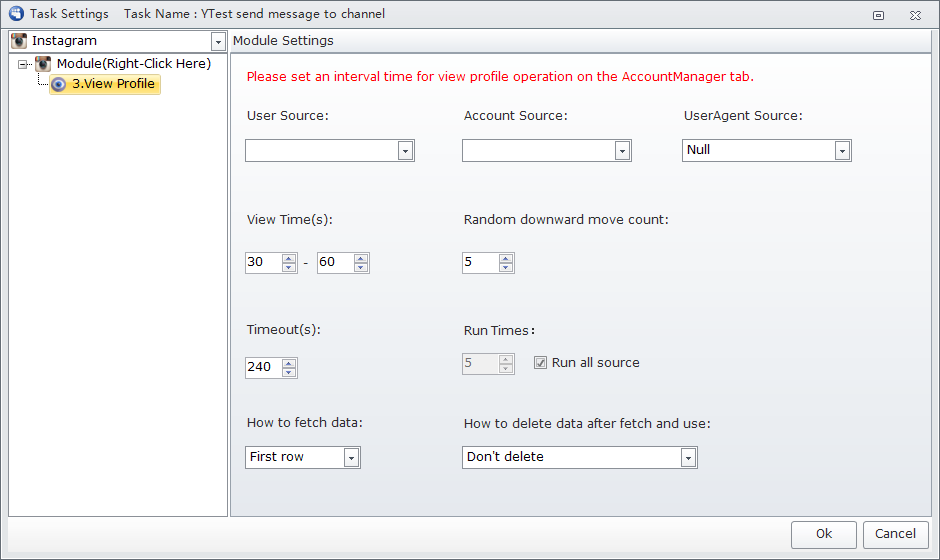
Task: Increase the minimum View Time value
Action: (x=289, y=258)
